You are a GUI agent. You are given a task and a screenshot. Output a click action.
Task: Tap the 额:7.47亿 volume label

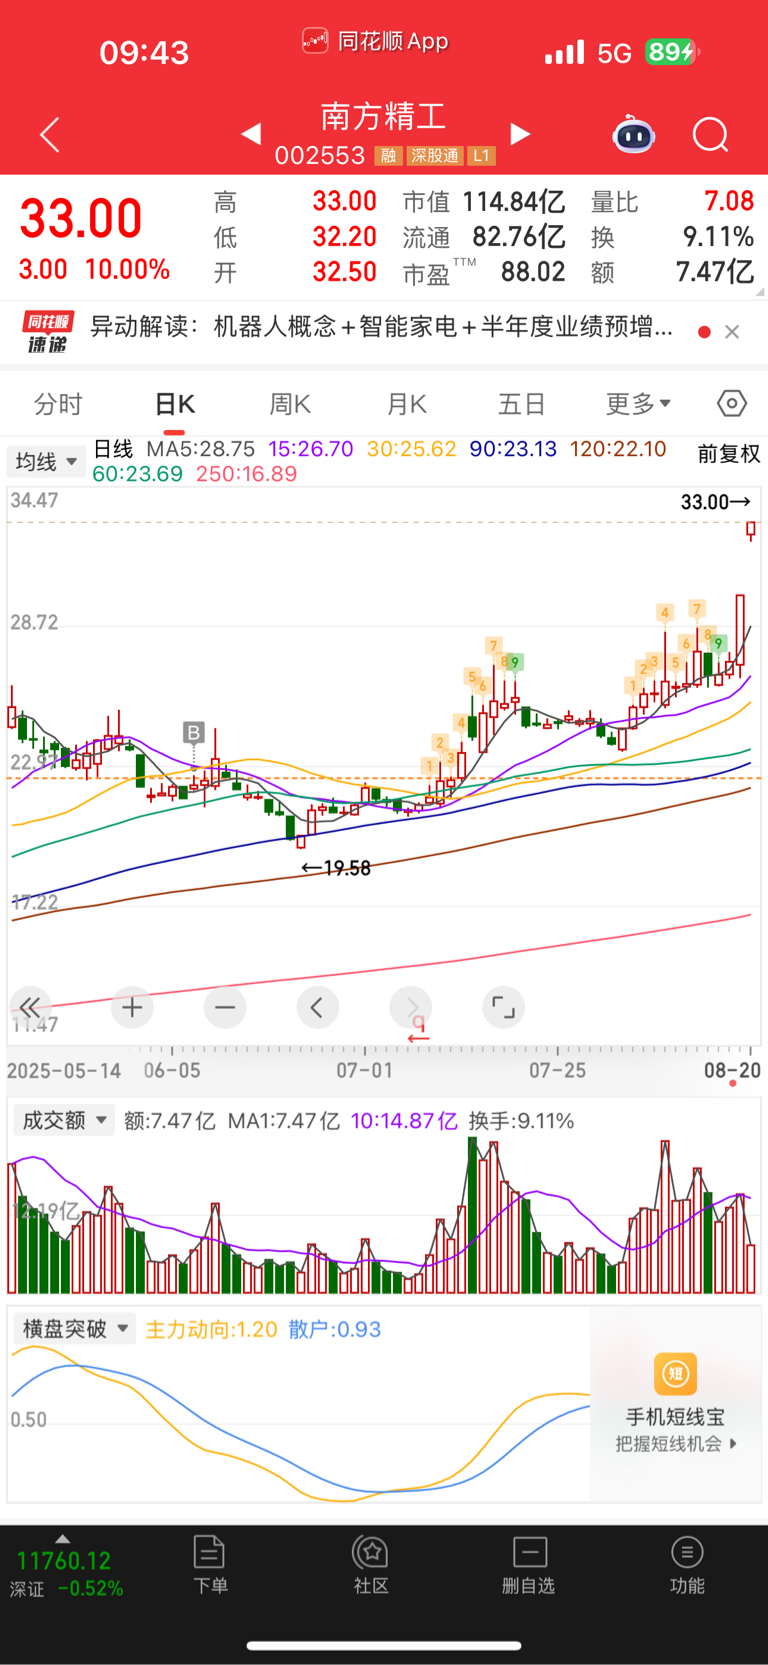coord(169,1121)
